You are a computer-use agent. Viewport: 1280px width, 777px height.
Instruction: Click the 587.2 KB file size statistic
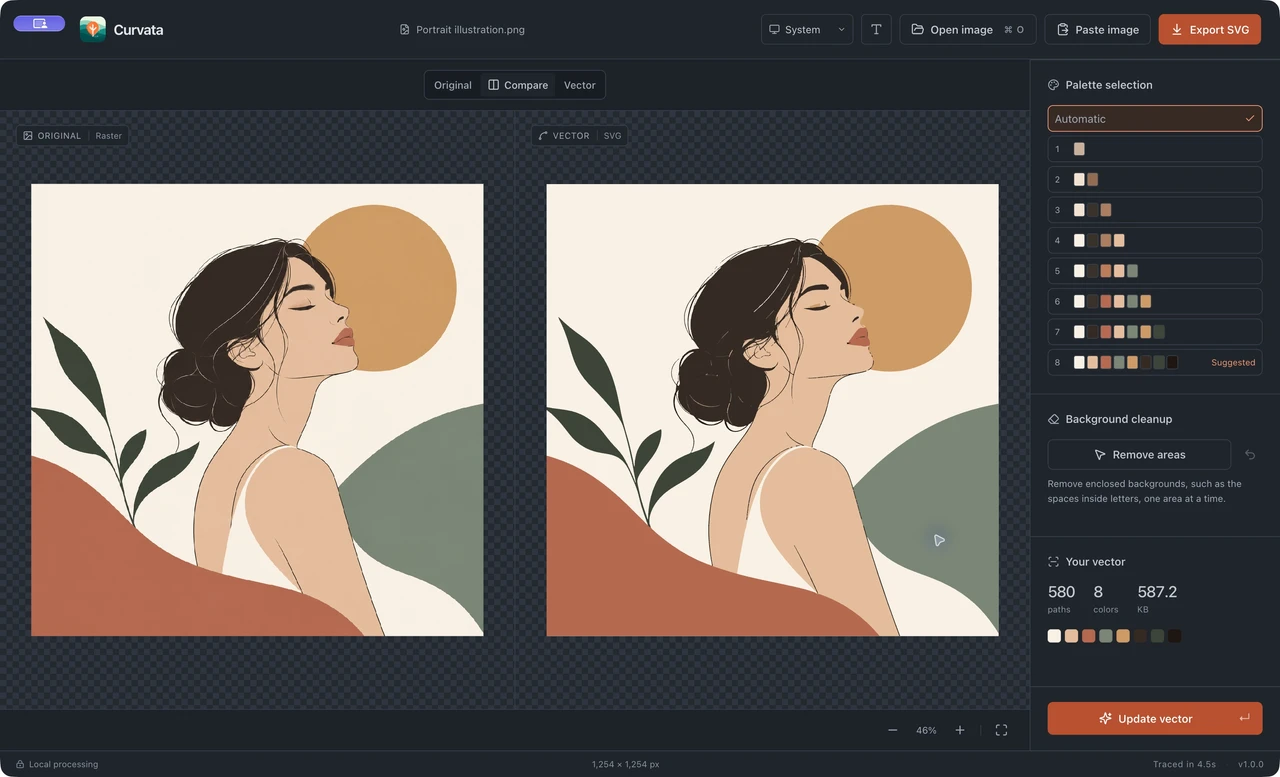[x=1157, y=599]
